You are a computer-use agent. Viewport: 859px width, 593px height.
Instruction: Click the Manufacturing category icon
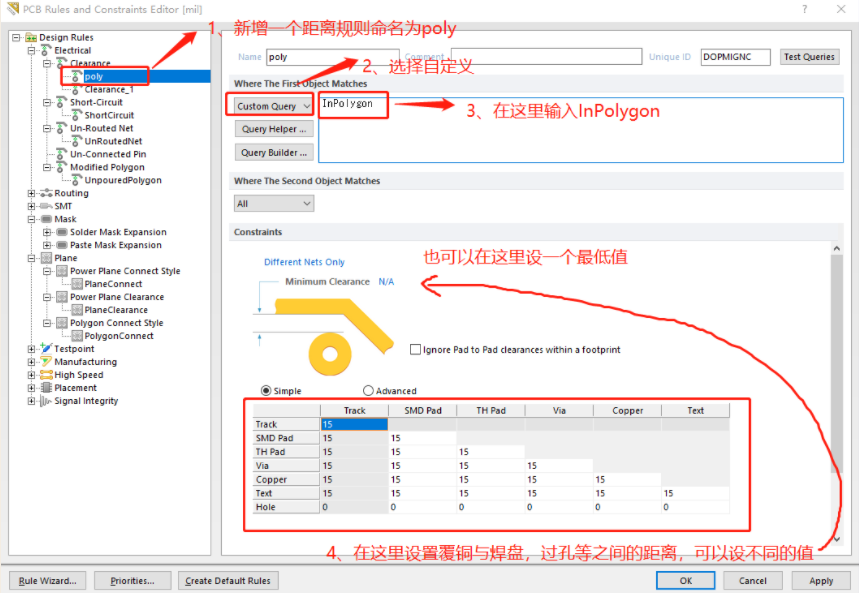[x=46, y=362]
